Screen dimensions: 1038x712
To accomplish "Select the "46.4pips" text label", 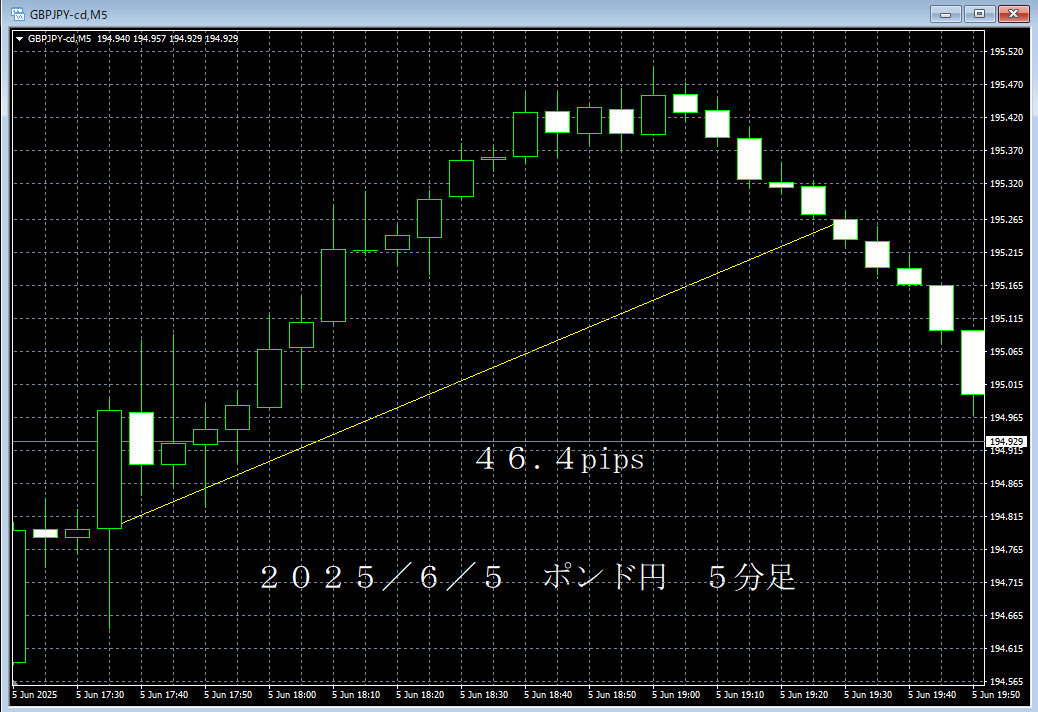I will click(x=560, y=460).
